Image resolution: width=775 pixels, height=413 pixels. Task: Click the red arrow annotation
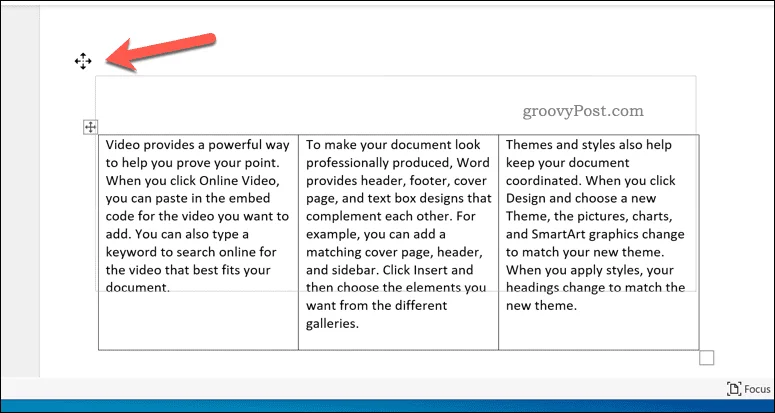point(162,52)
